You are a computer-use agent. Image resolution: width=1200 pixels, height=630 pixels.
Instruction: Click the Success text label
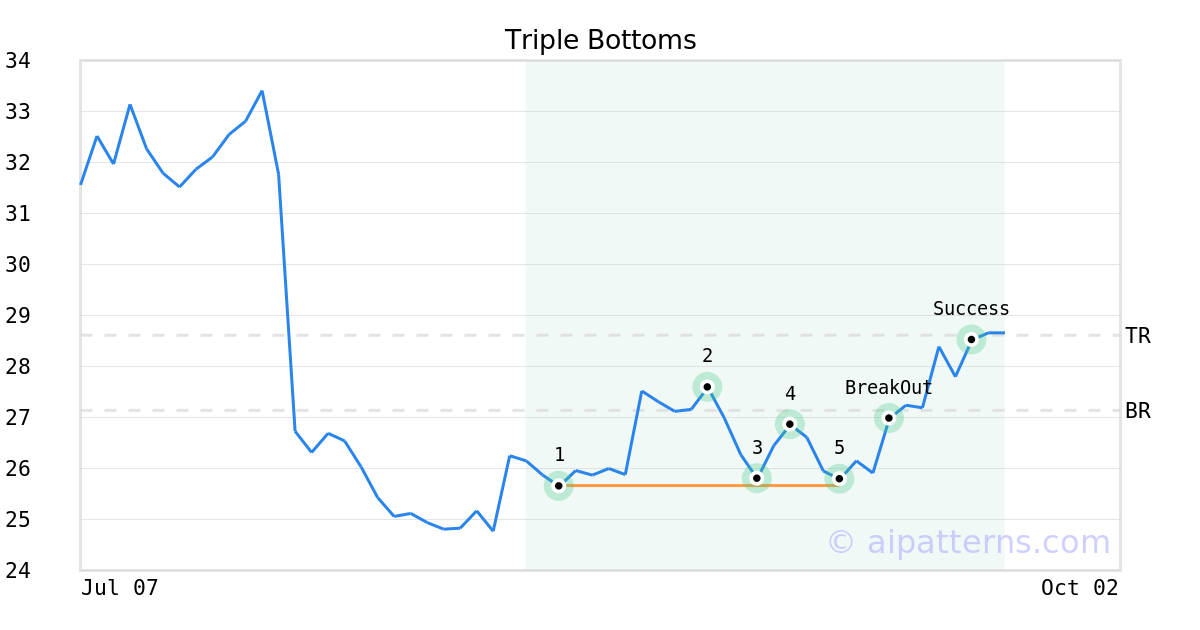click(971, 309)
